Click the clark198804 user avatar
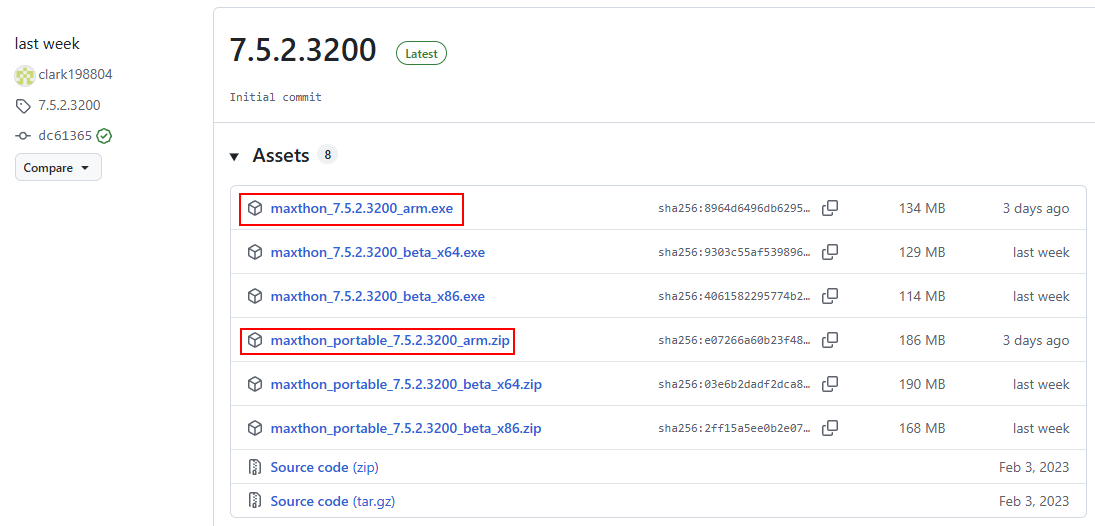1095x526 pixels. [24, 75]
